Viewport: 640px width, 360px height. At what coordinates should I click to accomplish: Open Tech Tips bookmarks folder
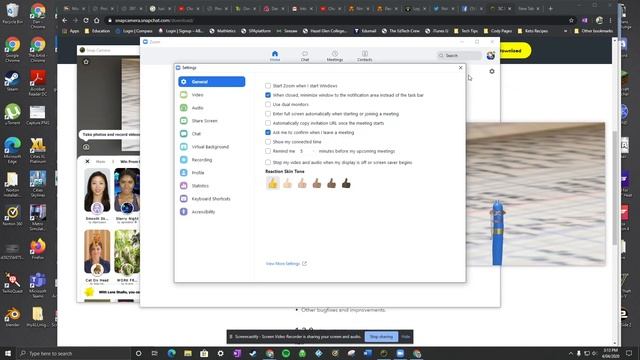(x=465, y=31)
